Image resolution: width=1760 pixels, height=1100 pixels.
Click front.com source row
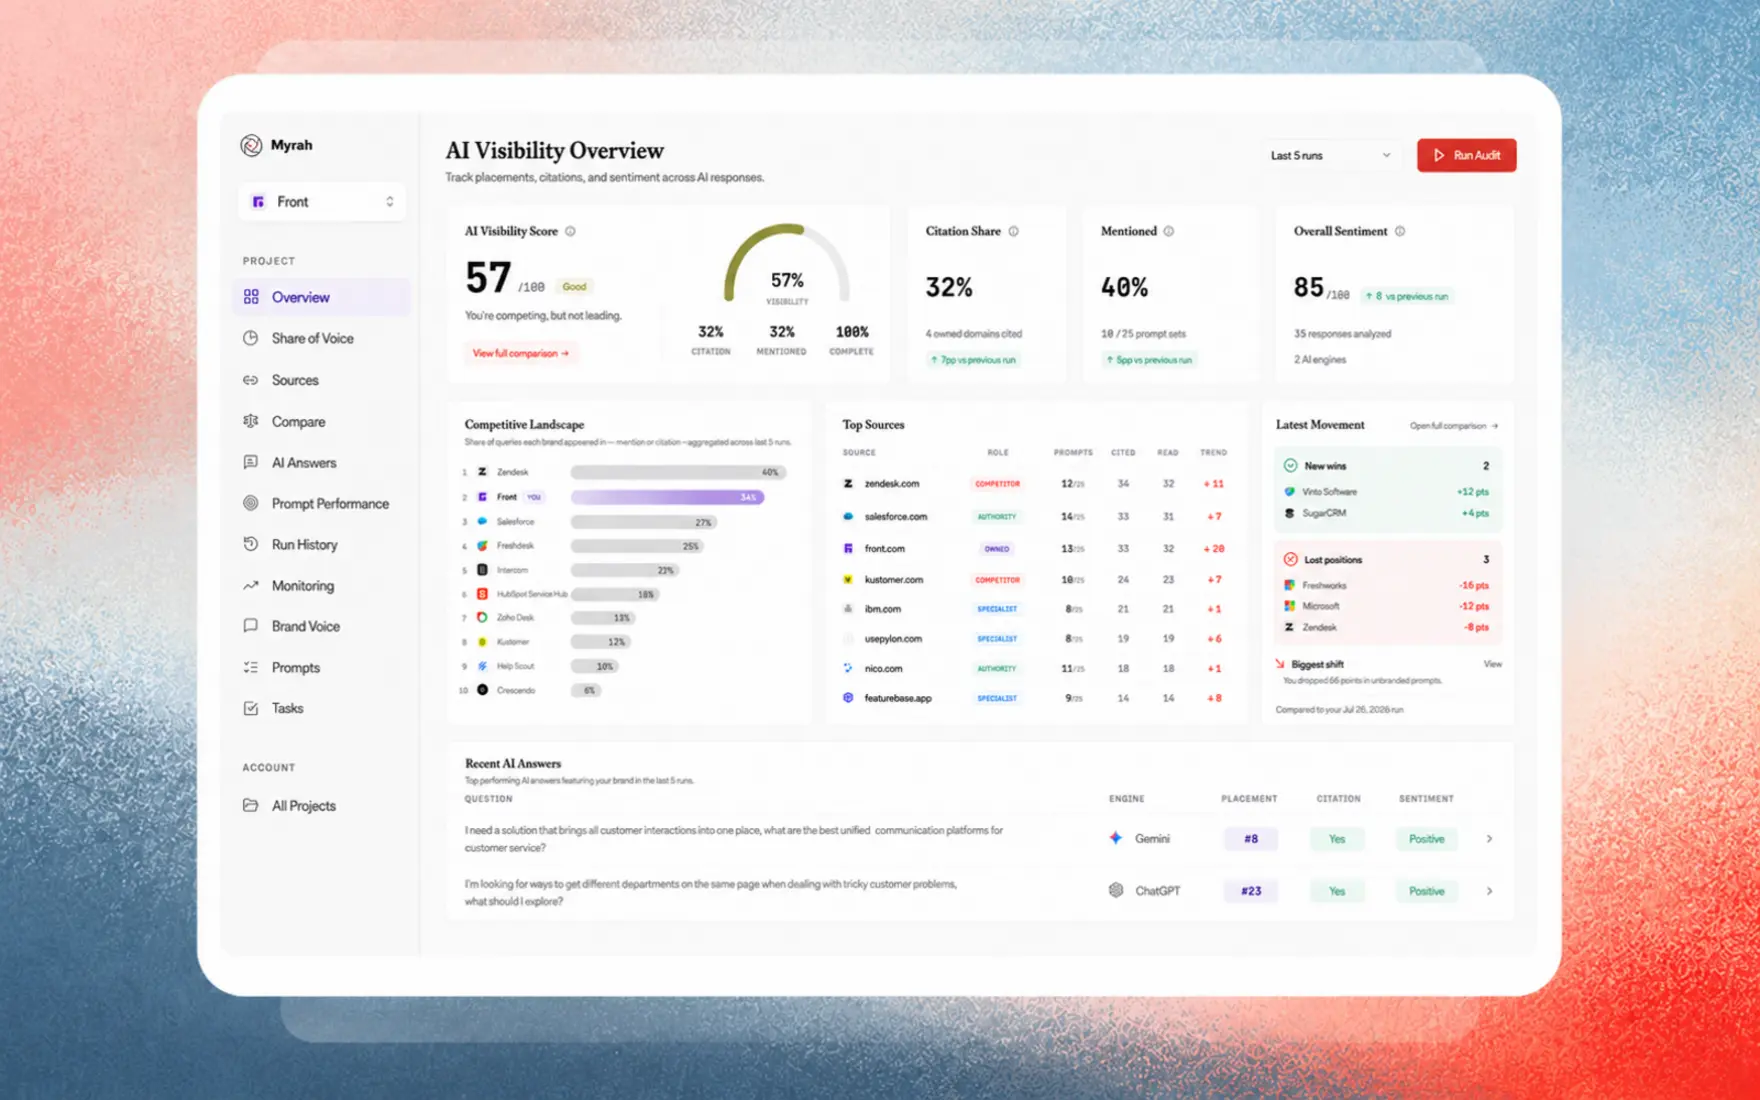tap(1034, 549)
